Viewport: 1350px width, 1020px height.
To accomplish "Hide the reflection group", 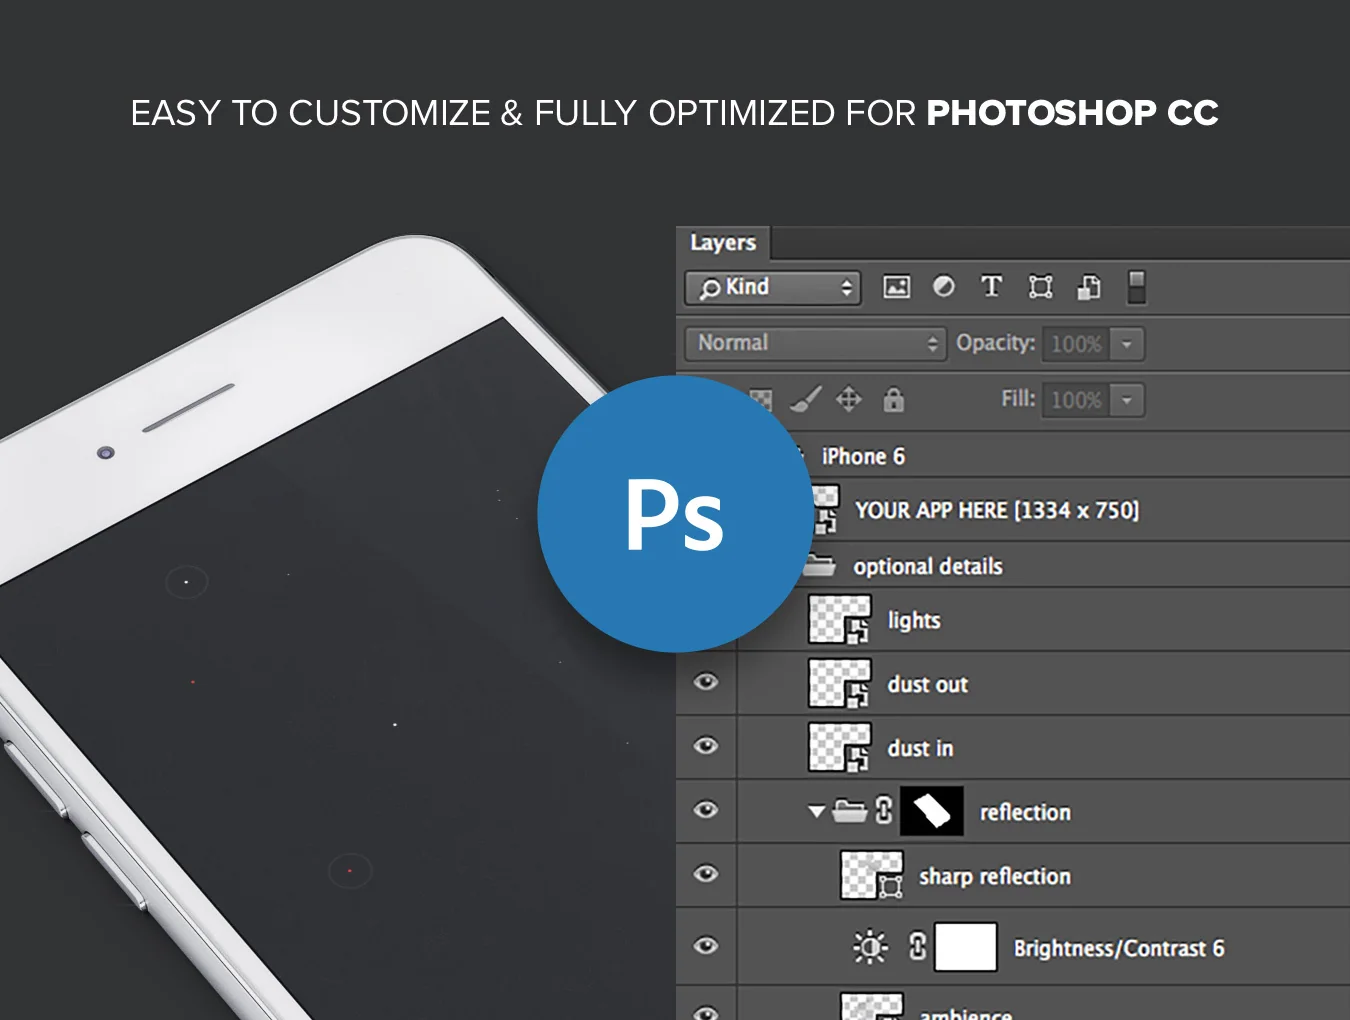I will point(706,810).
